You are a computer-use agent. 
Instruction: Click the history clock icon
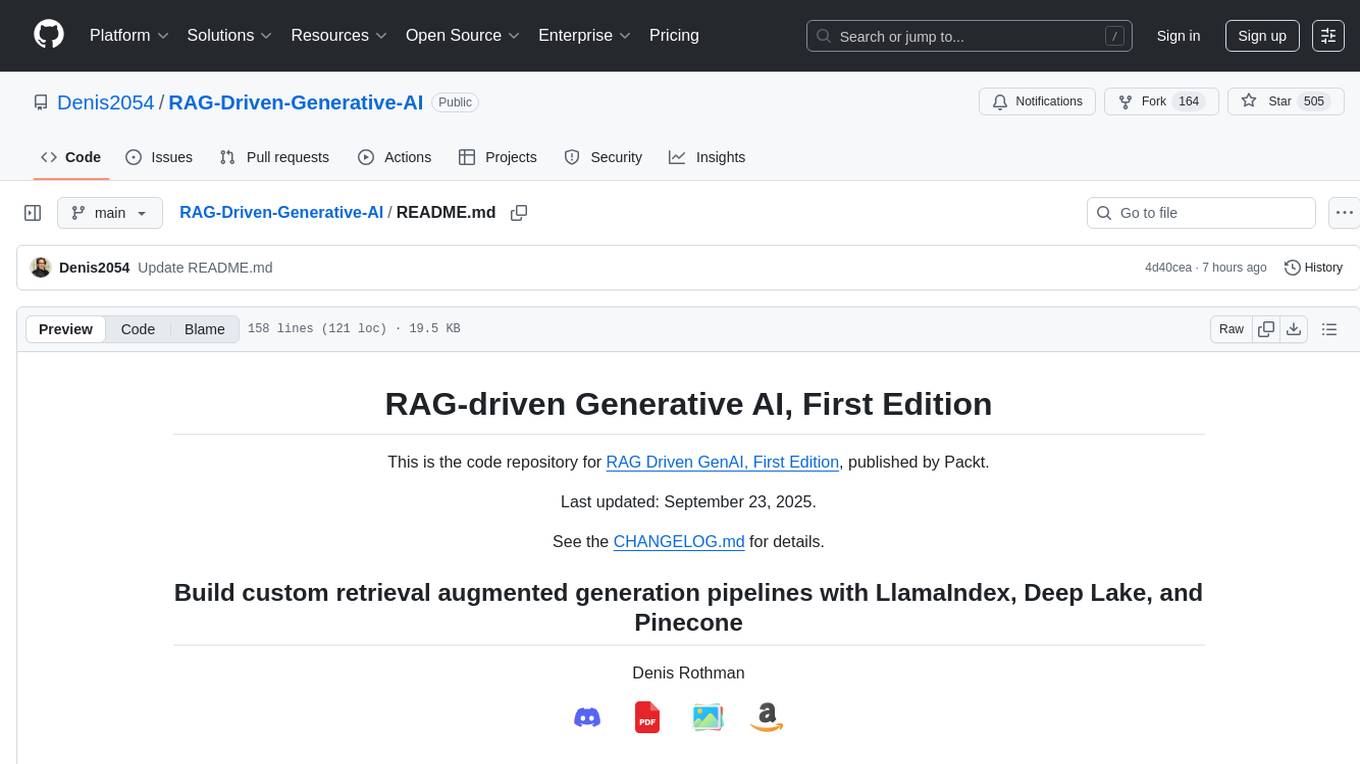click(x=1292, y=267)
